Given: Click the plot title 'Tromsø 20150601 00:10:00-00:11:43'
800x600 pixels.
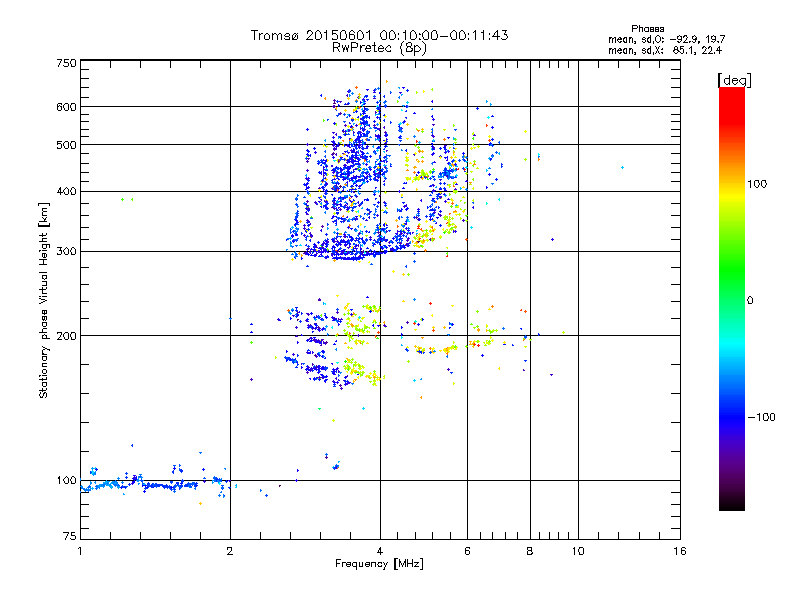Looking at the screenshot, I should (379, 35).
